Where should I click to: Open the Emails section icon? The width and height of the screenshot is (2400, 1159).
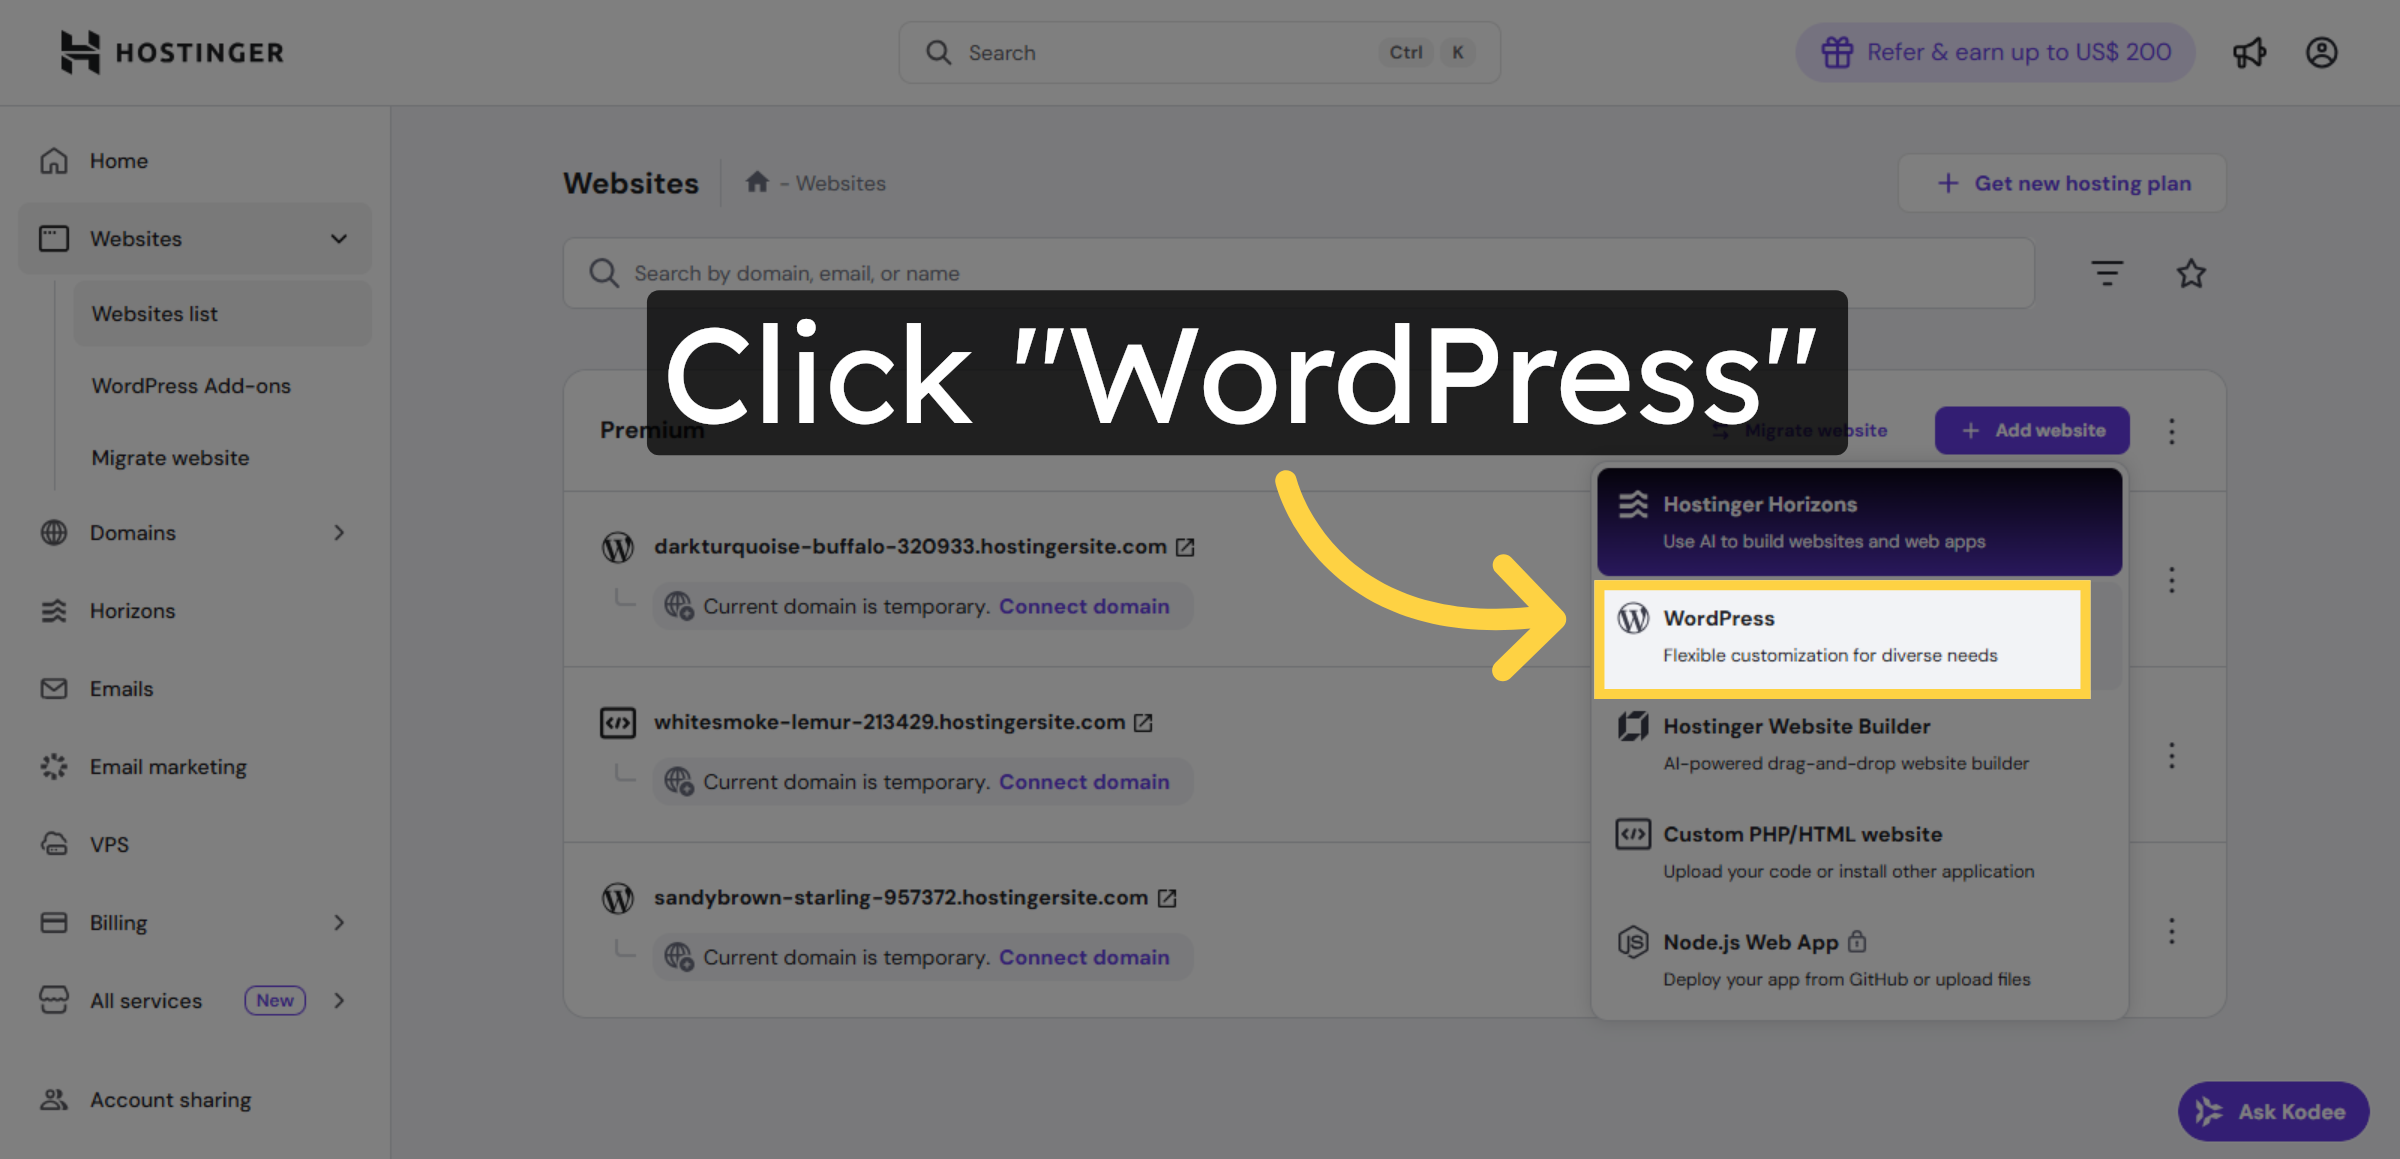[54, 688]
